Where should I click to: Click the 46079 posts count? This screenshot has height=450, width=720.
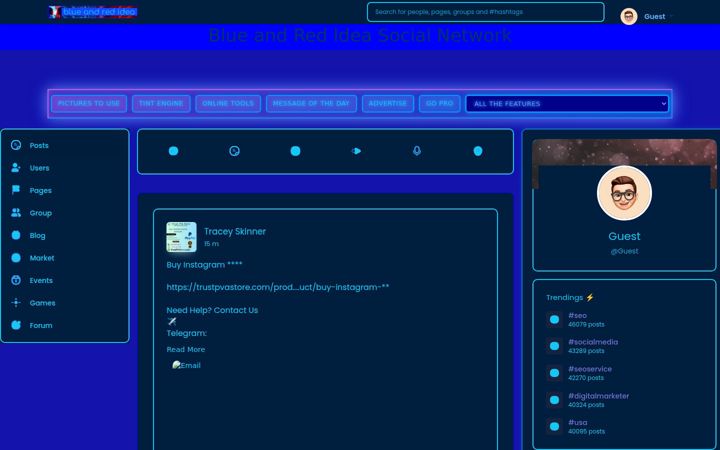pyautogui.click(x=586, y=324)
